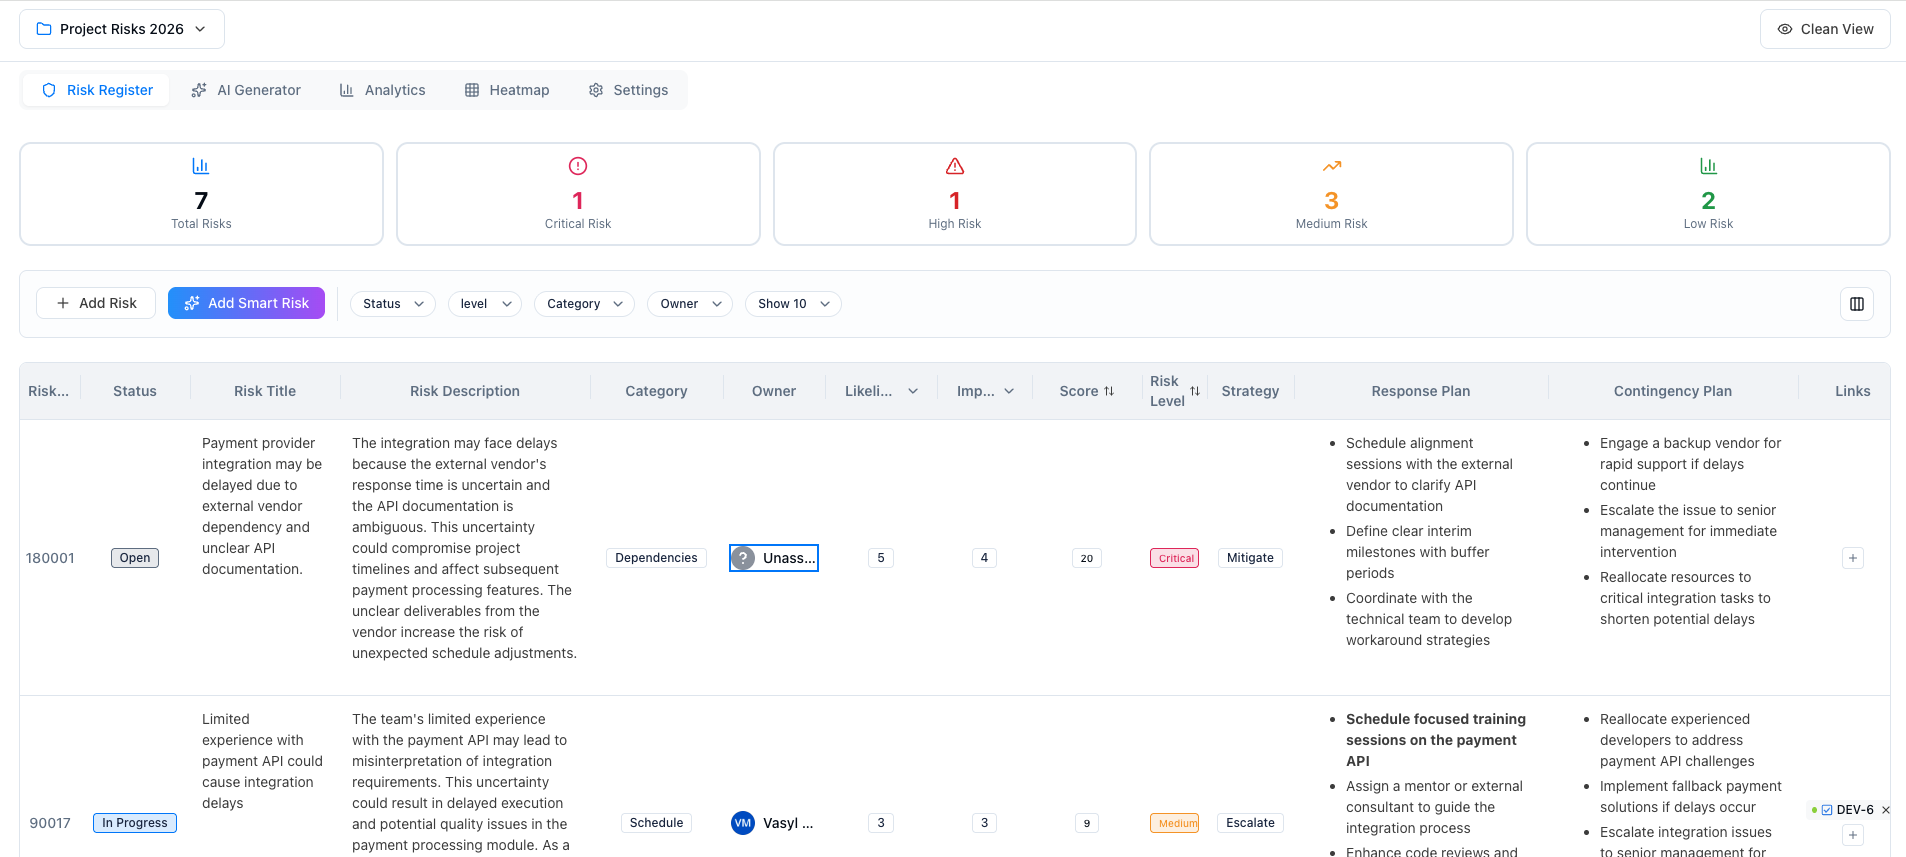This screenshot has width=1906, height=857.
Task: Sort by Score using its sort arrows
Action: 1109,391
